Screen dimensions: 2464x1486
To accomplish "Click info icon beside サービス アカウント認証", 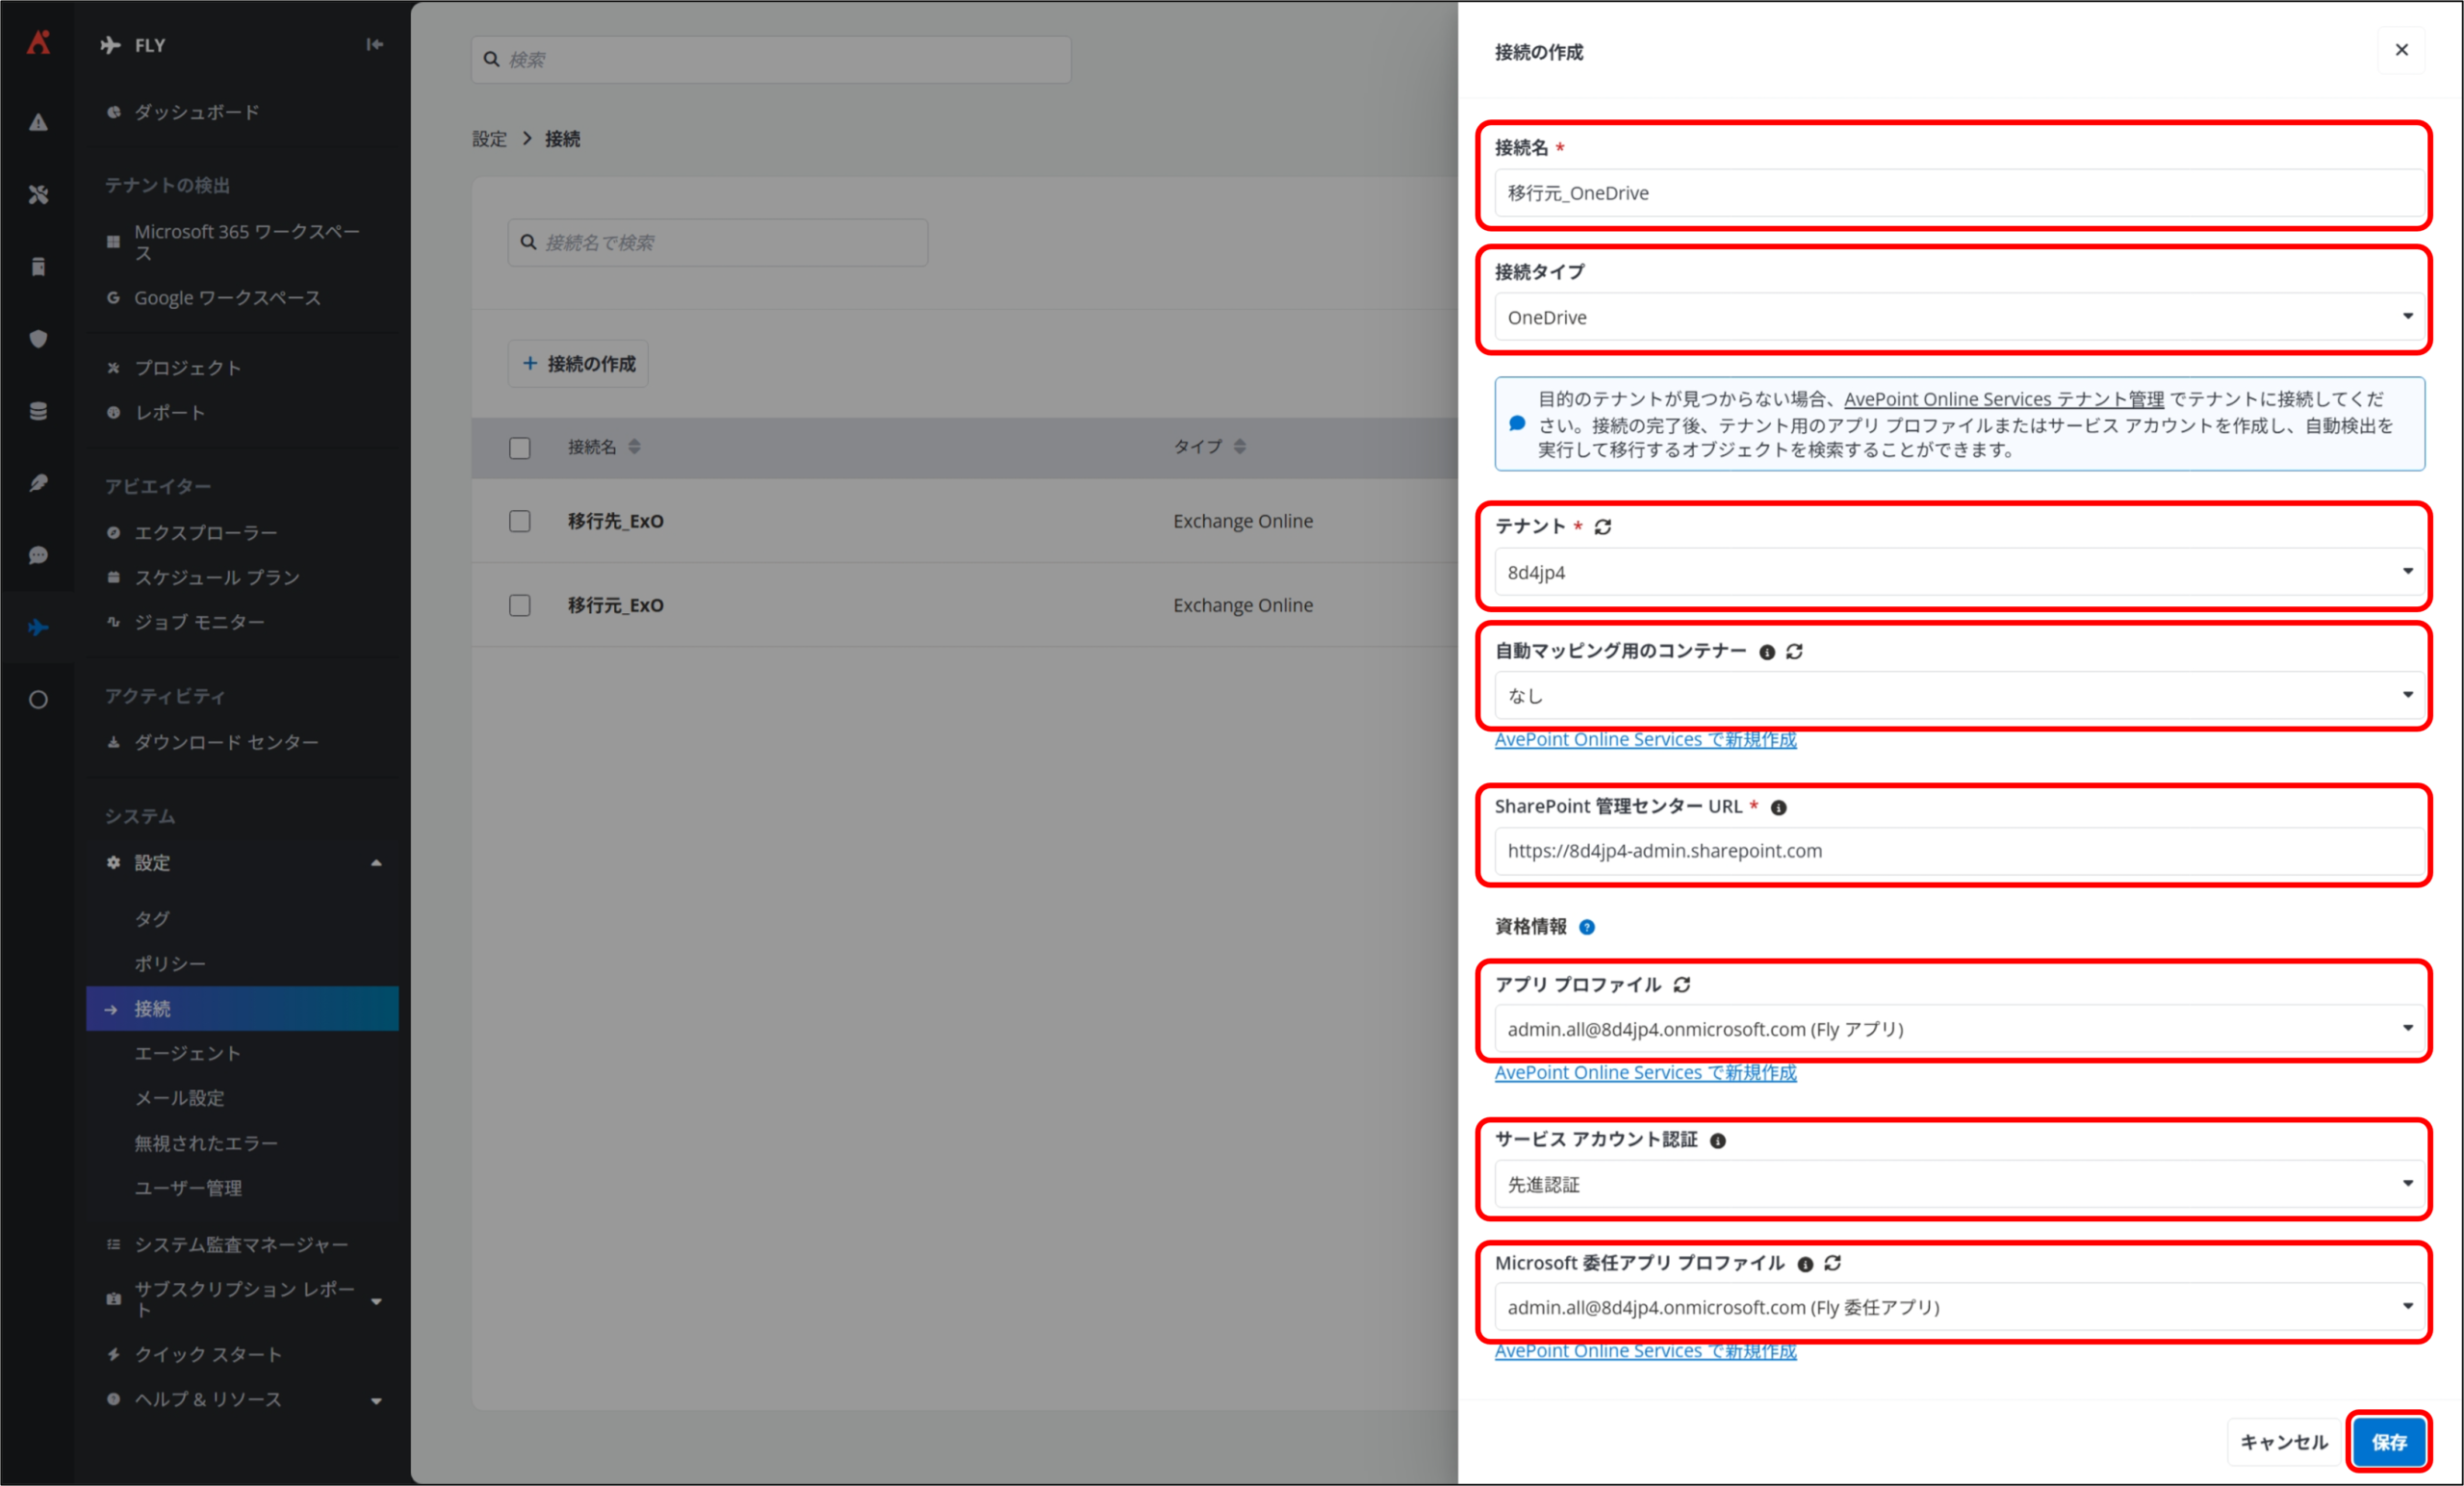I will click(x=1717, y=1141).
